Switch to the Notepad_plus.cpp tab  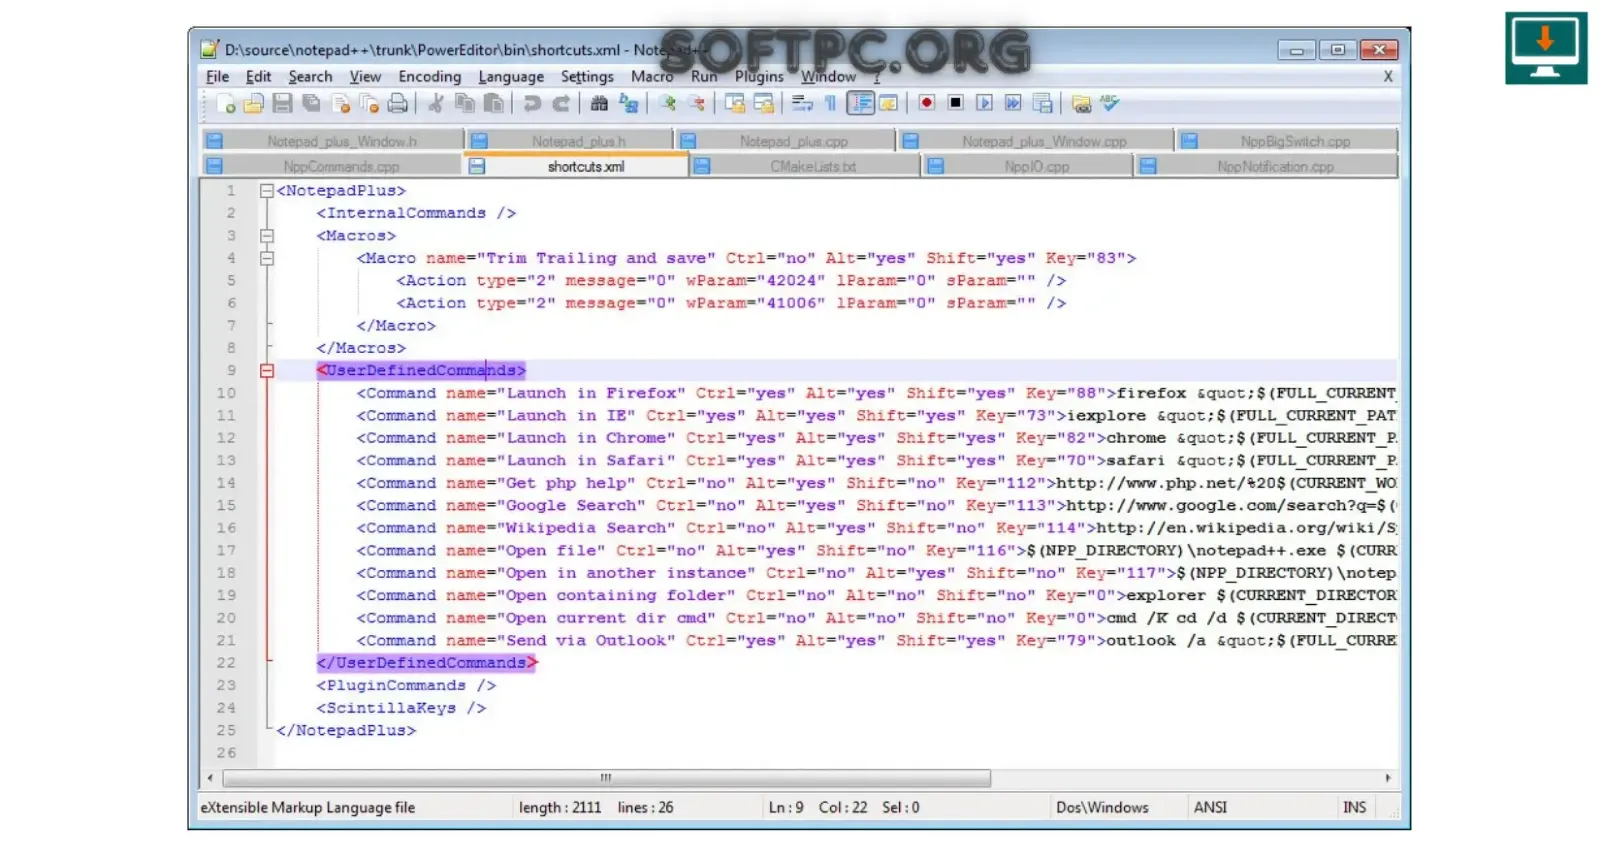(787, 141)
